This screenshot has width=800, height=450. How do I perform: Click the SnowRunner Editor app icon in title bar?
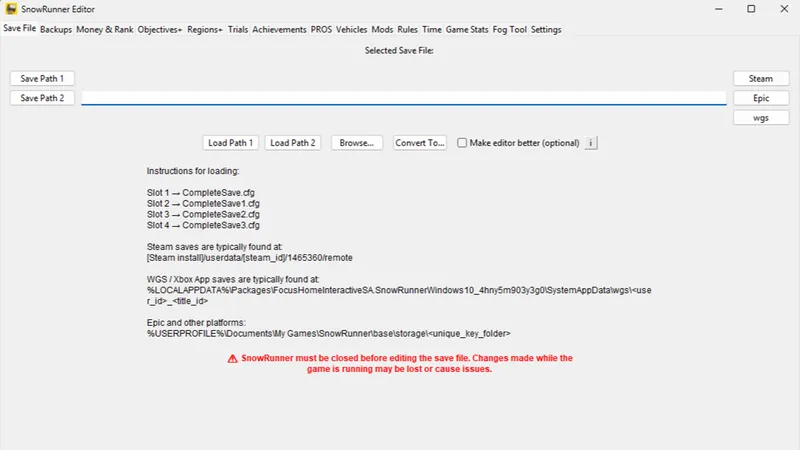[11, 9]
